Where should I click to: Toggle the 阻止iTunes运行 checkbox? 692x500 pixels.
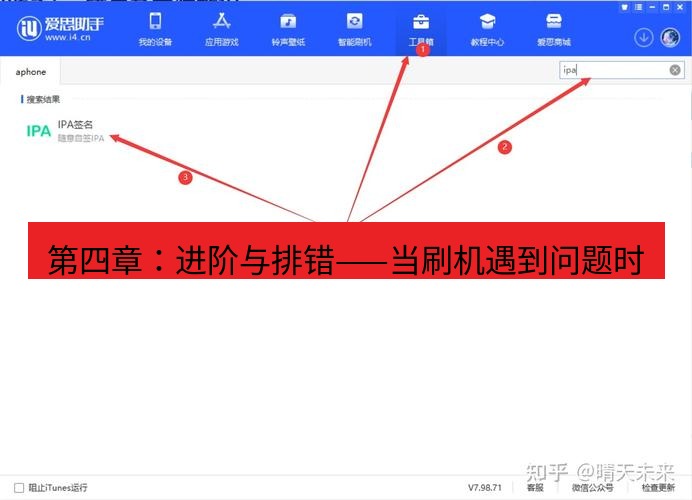[19, 488]
